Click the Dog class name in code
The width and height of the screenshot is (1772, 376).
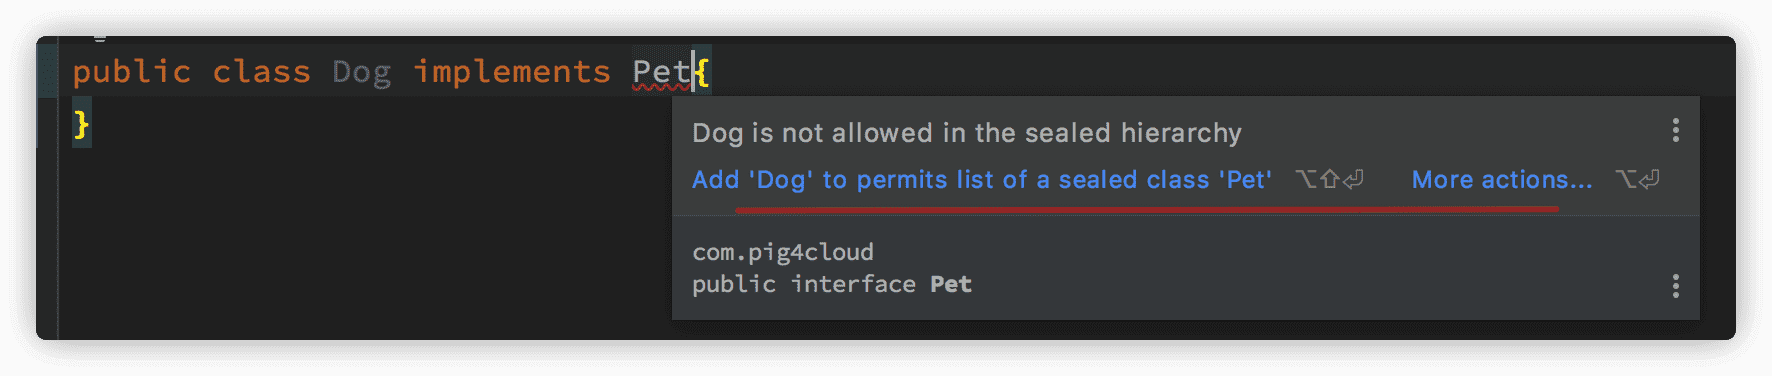[361, 72]
